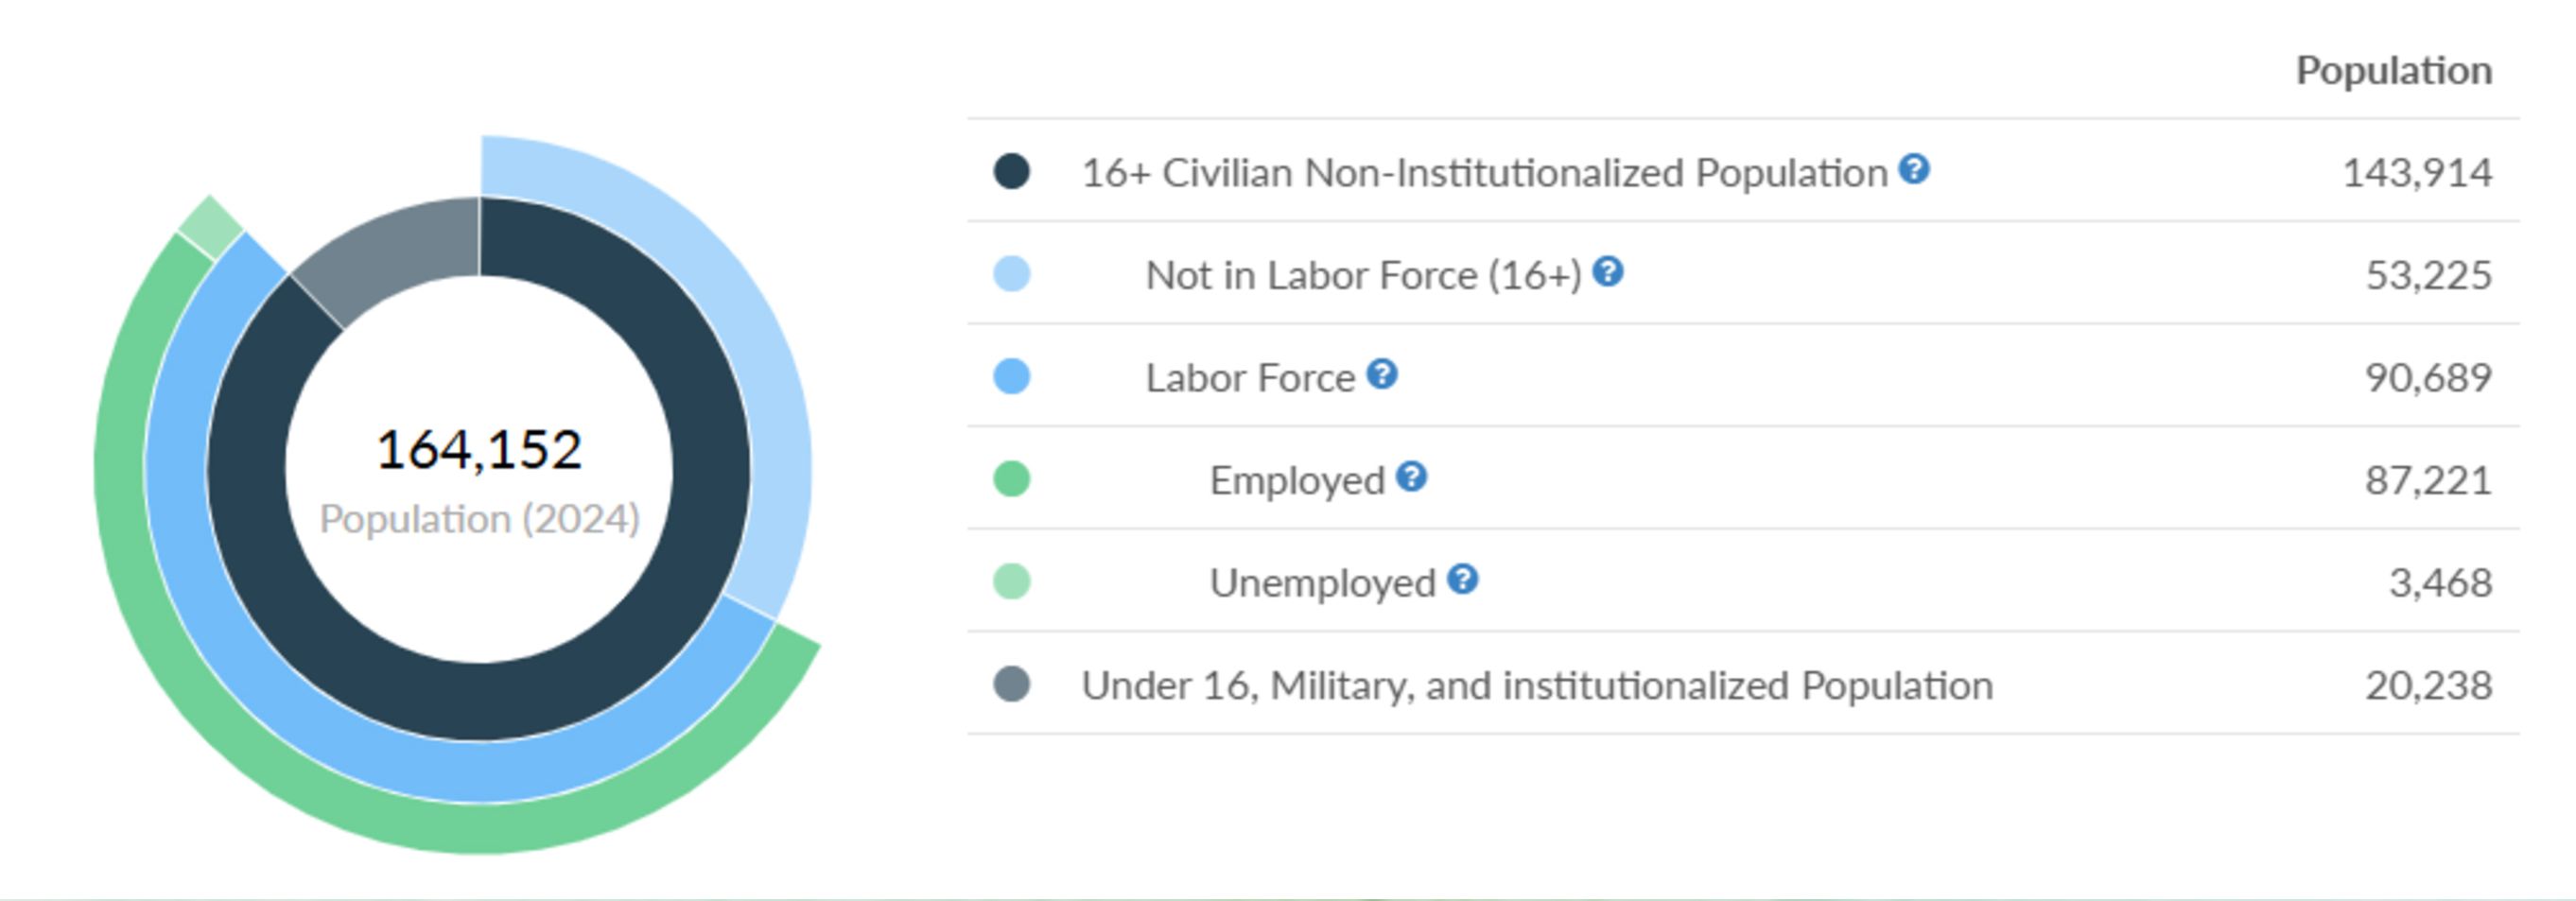Viewport: 2576px width, 901px height.
Task: Select the blue Labor Force legend dot
Action: [1011, 377]
